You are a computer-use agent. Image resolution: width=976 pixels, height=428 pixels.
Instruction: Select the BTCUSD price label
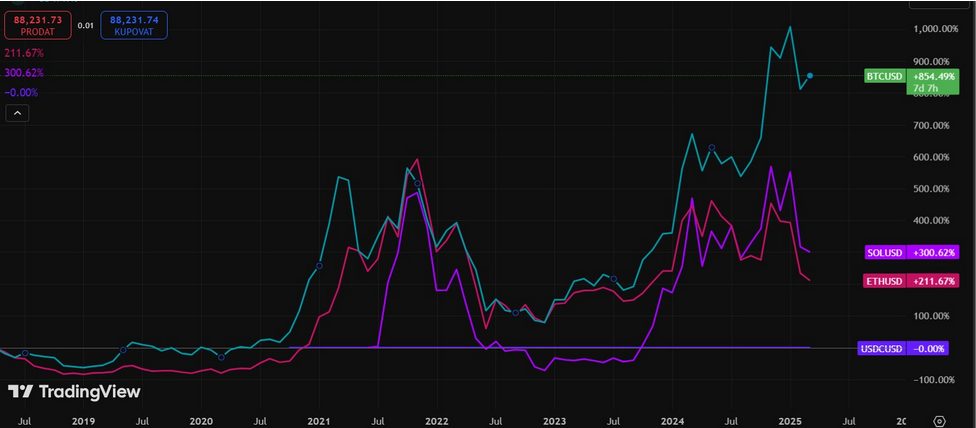pyautogui.click(x=885, y=77)
